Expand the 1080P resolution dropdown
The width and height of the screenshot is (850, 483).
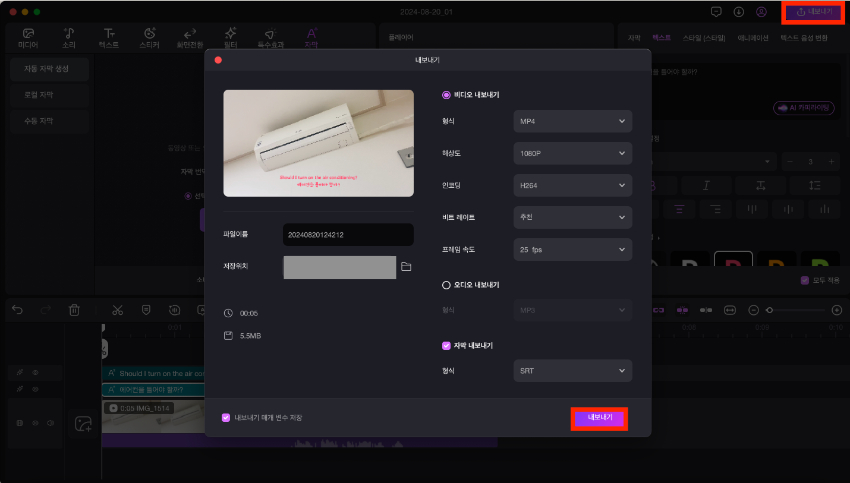(573, 153)
